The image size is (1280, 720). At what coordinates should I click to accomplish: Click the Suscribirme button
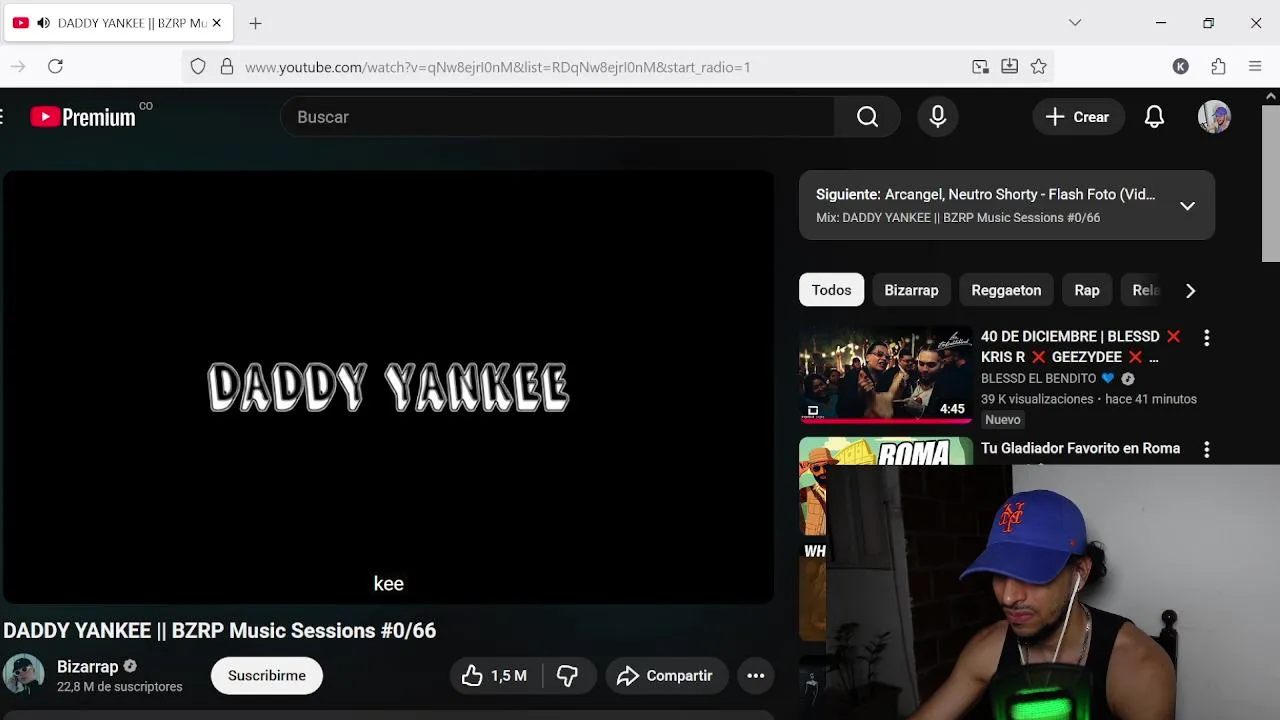coord(267,676)
